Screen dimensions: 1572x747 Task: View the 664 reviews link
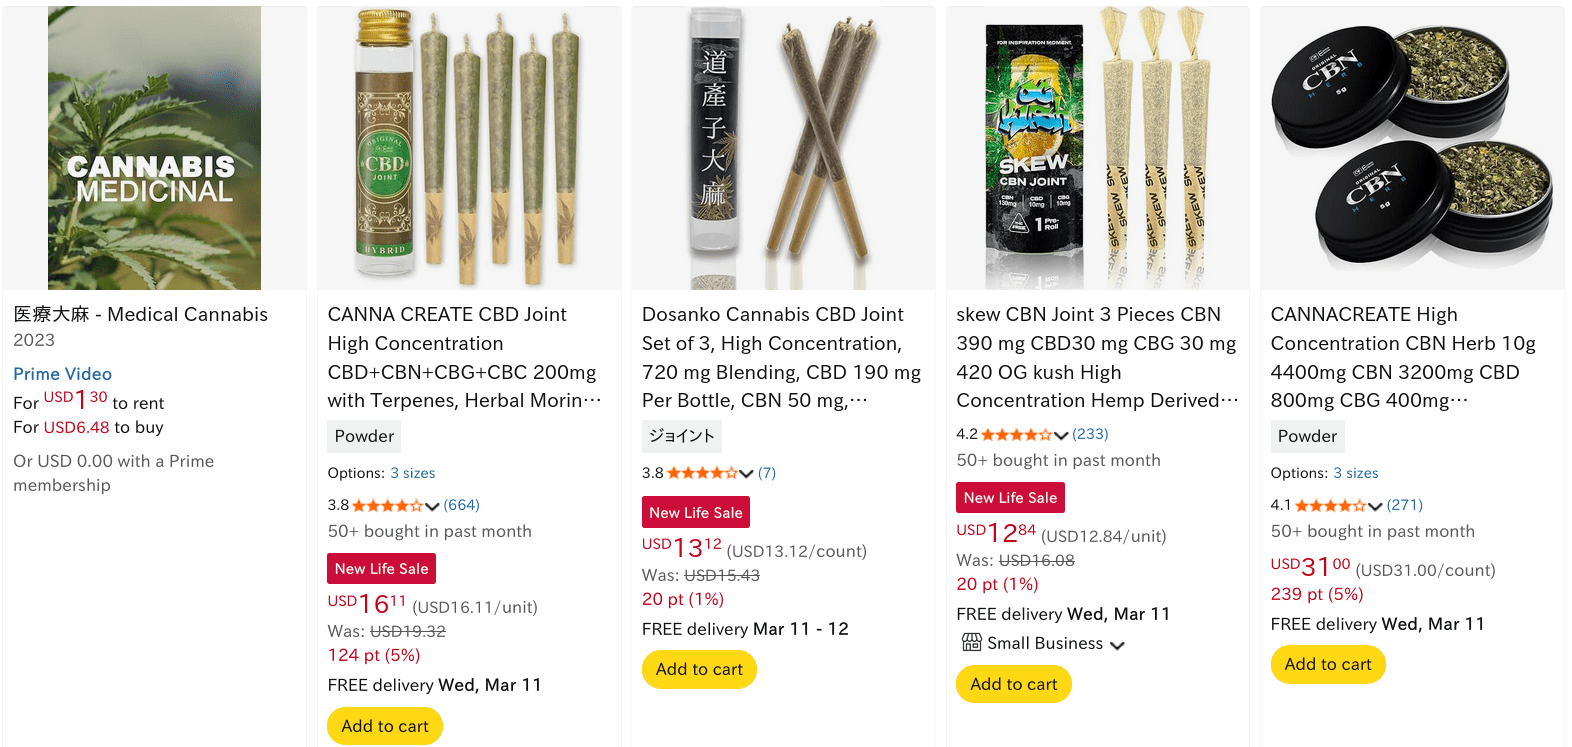(461, 505)
